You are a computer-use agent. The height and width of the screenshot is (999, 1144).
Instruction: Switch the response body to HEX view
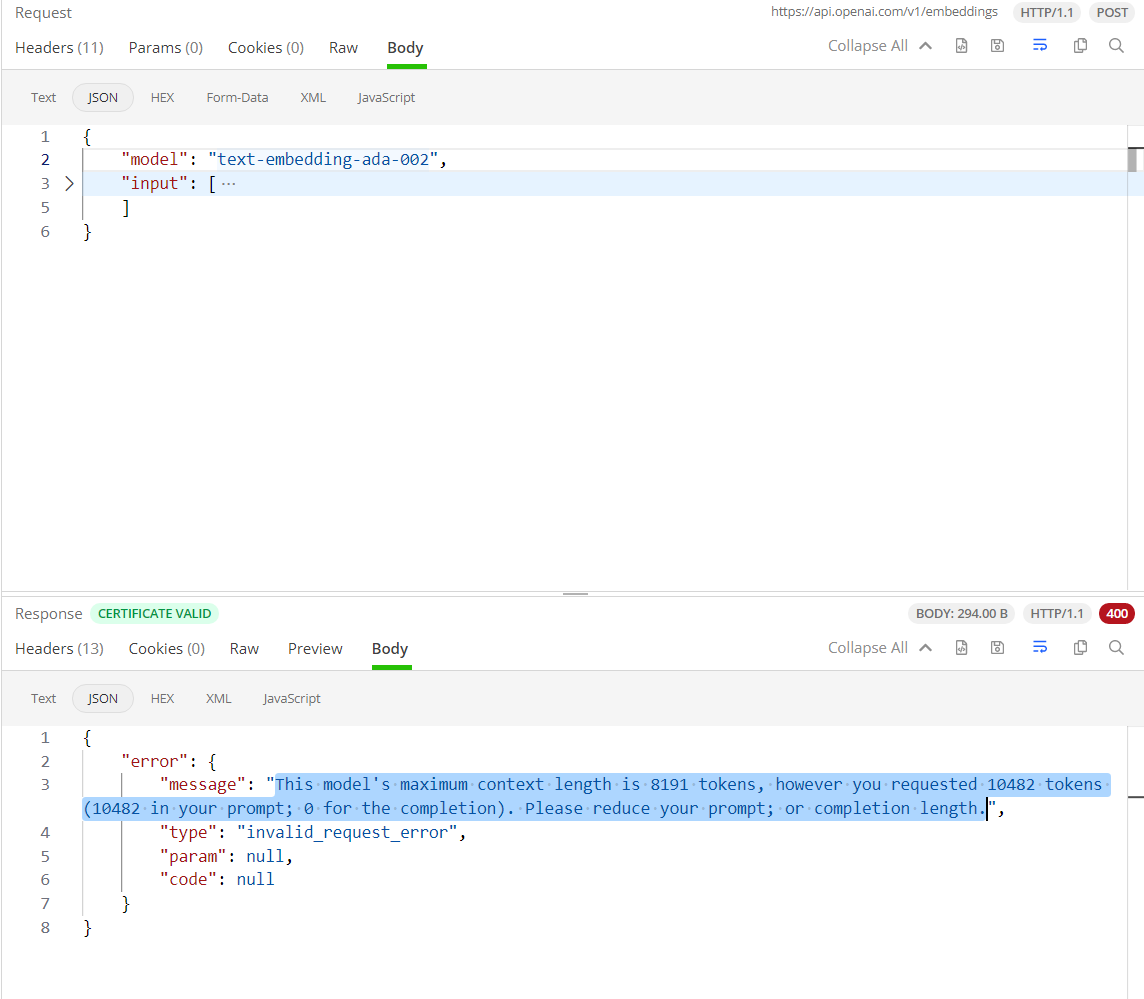pyautogui.click(x=162, y=699)
